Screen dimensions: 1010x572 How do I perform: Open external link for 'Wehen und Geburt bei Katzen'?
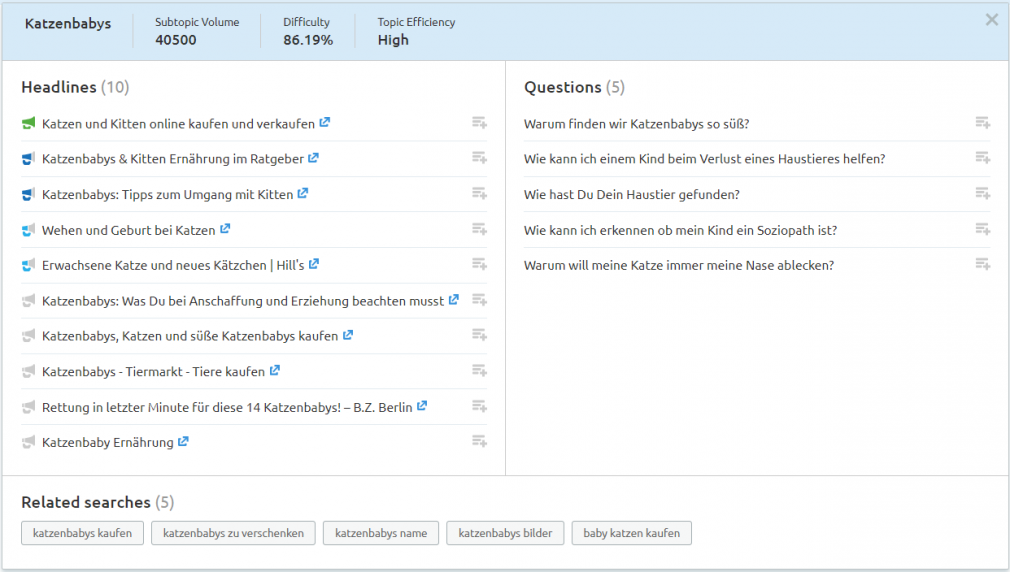(x=225, y=228)
